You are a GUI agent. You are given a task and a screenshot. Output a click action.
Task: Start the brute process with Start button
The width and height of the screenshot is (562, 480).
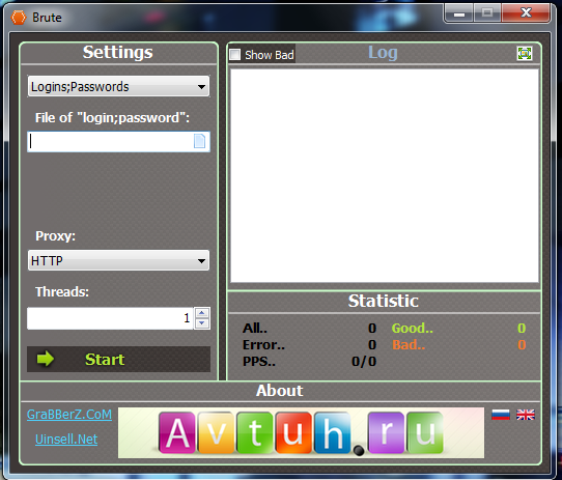119,359
